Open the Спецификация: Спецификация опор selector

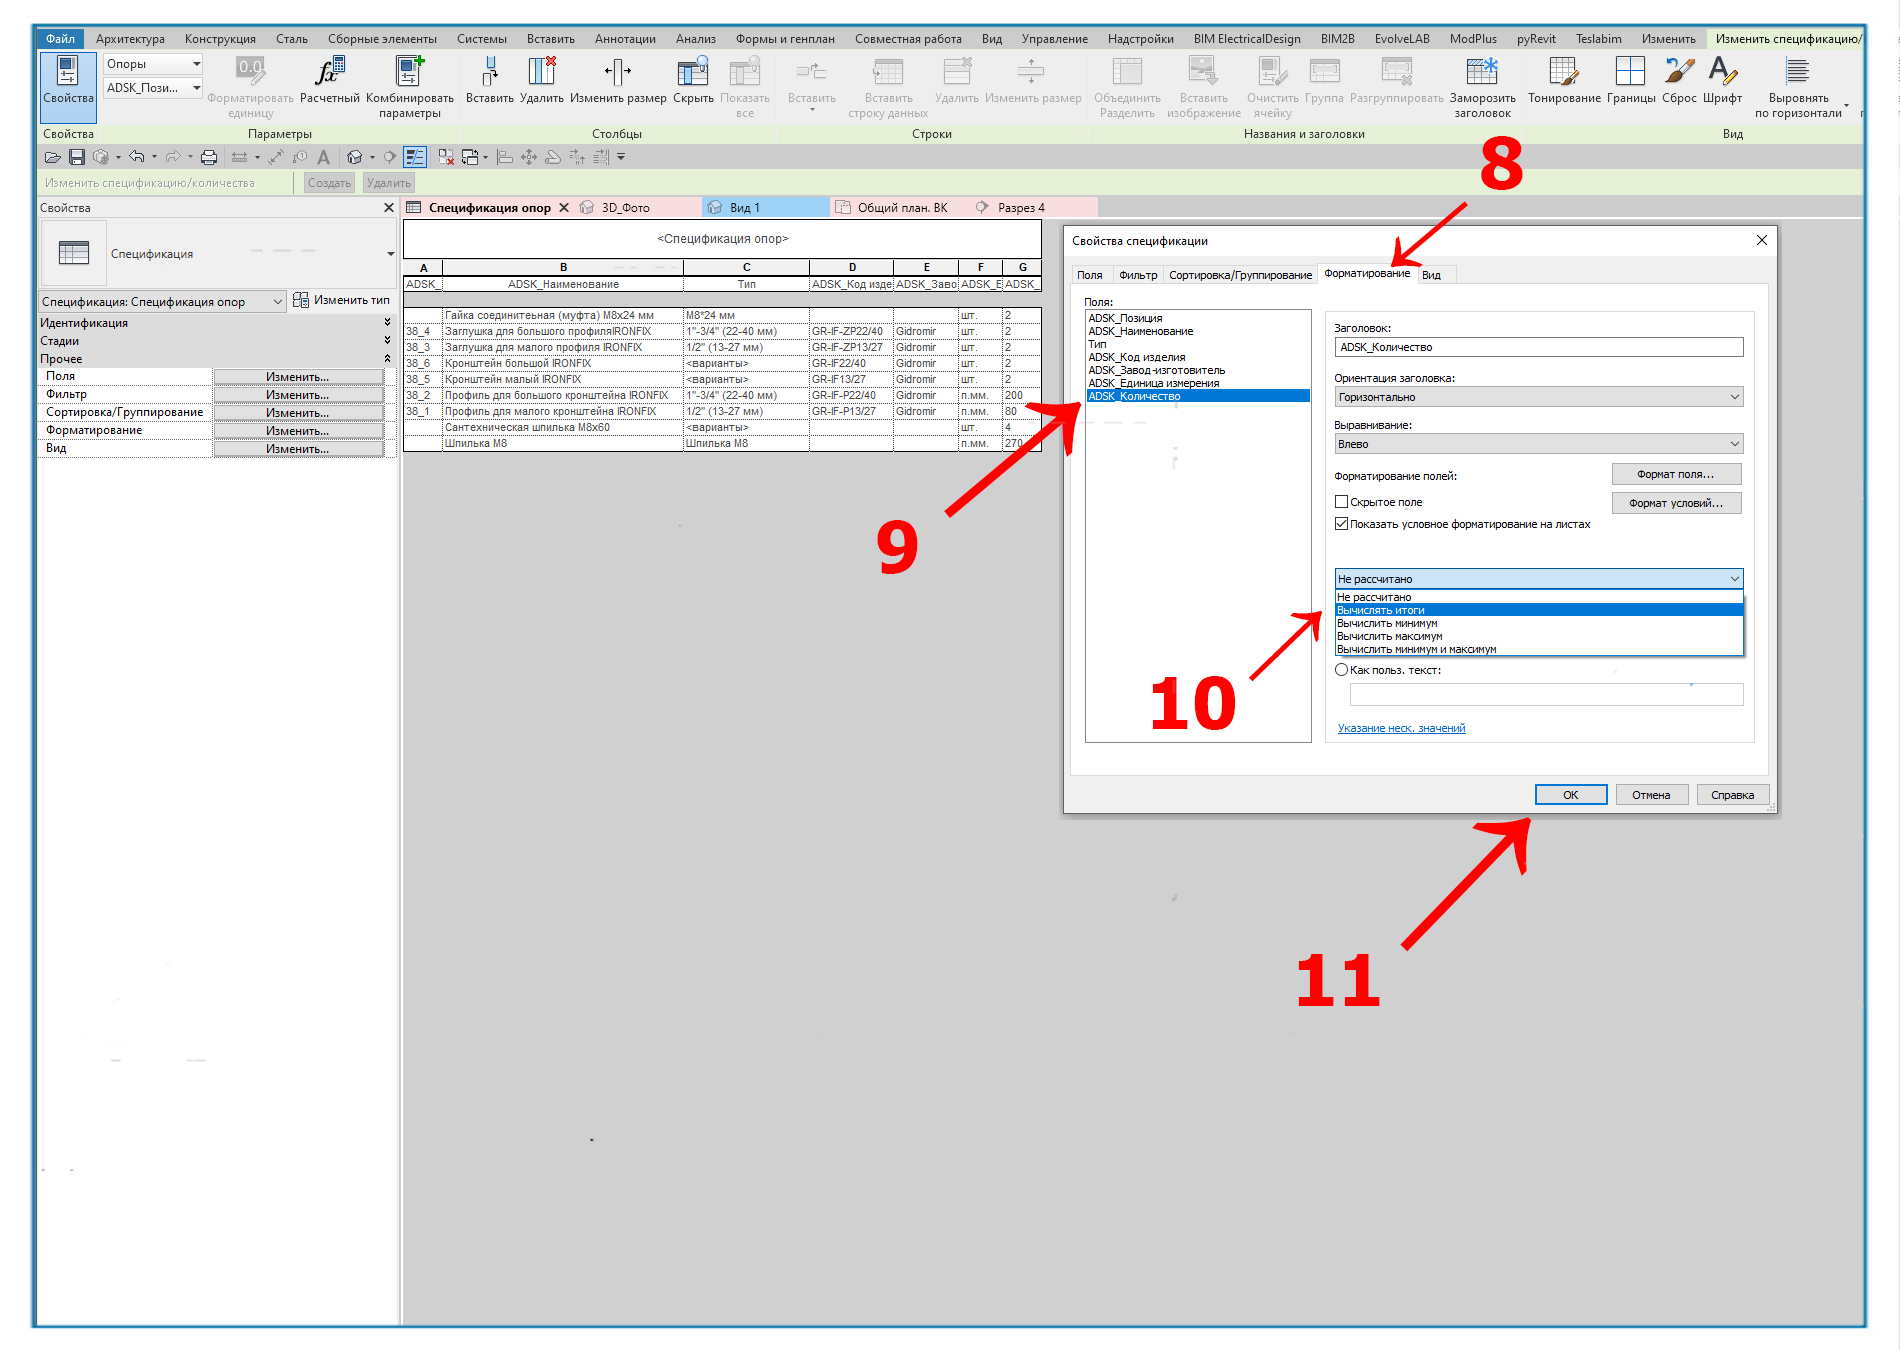(x=162, y=302)
